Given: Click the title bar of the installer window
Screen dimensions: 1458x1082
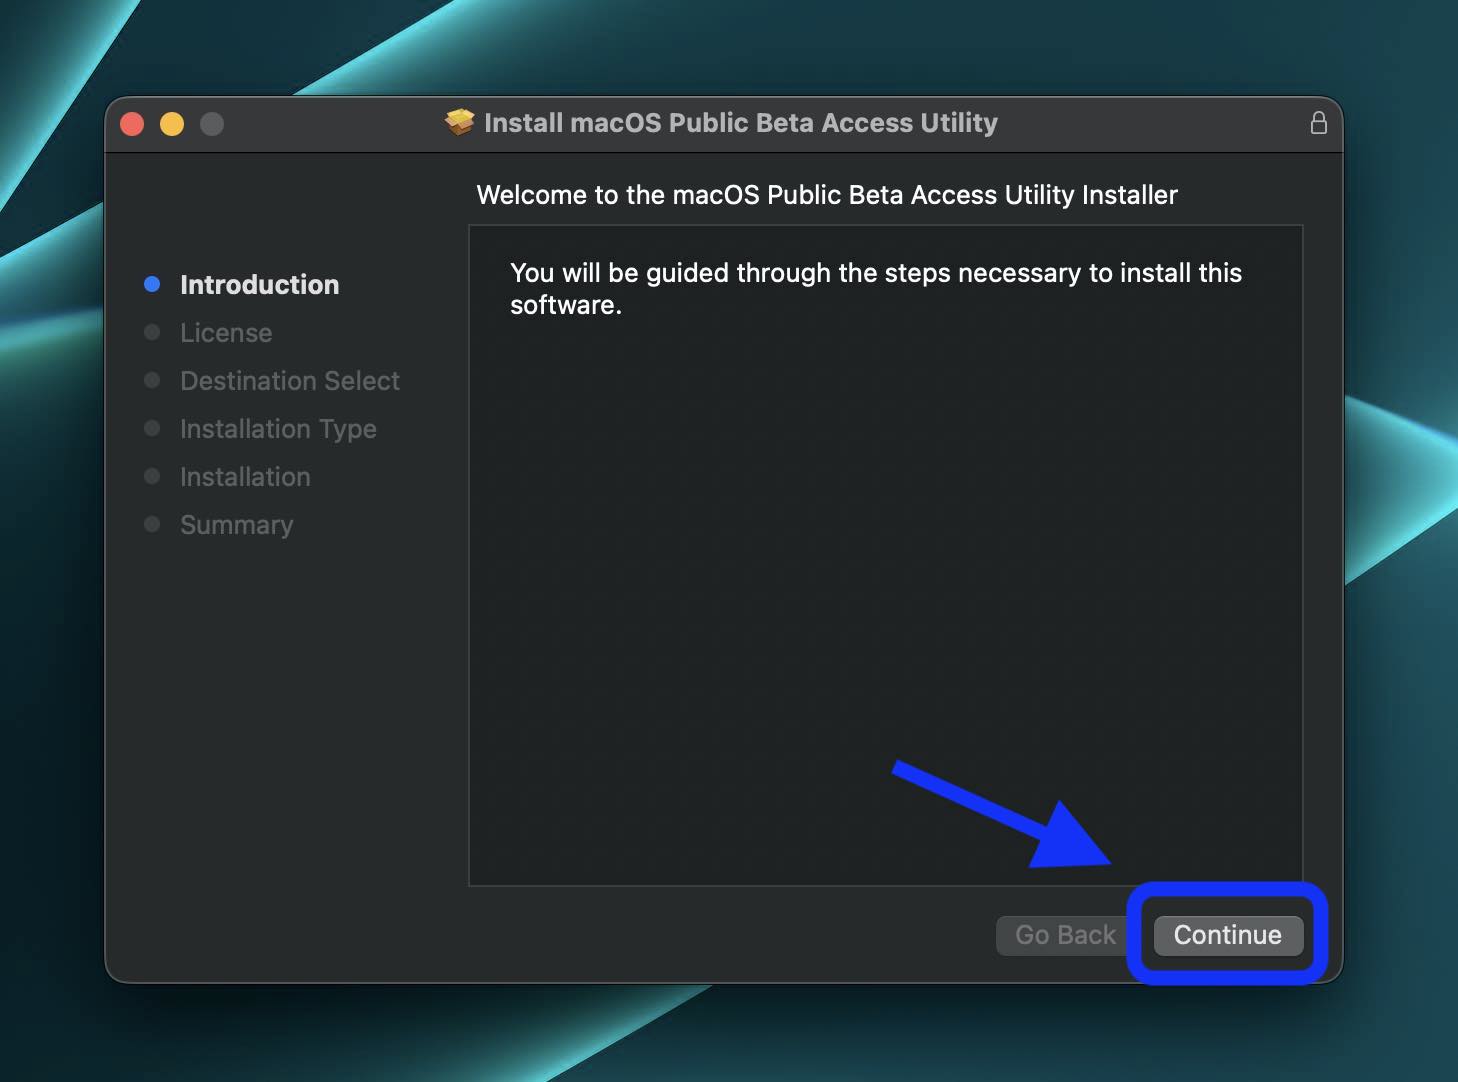Looking at the screenshot, I should 727,122.
